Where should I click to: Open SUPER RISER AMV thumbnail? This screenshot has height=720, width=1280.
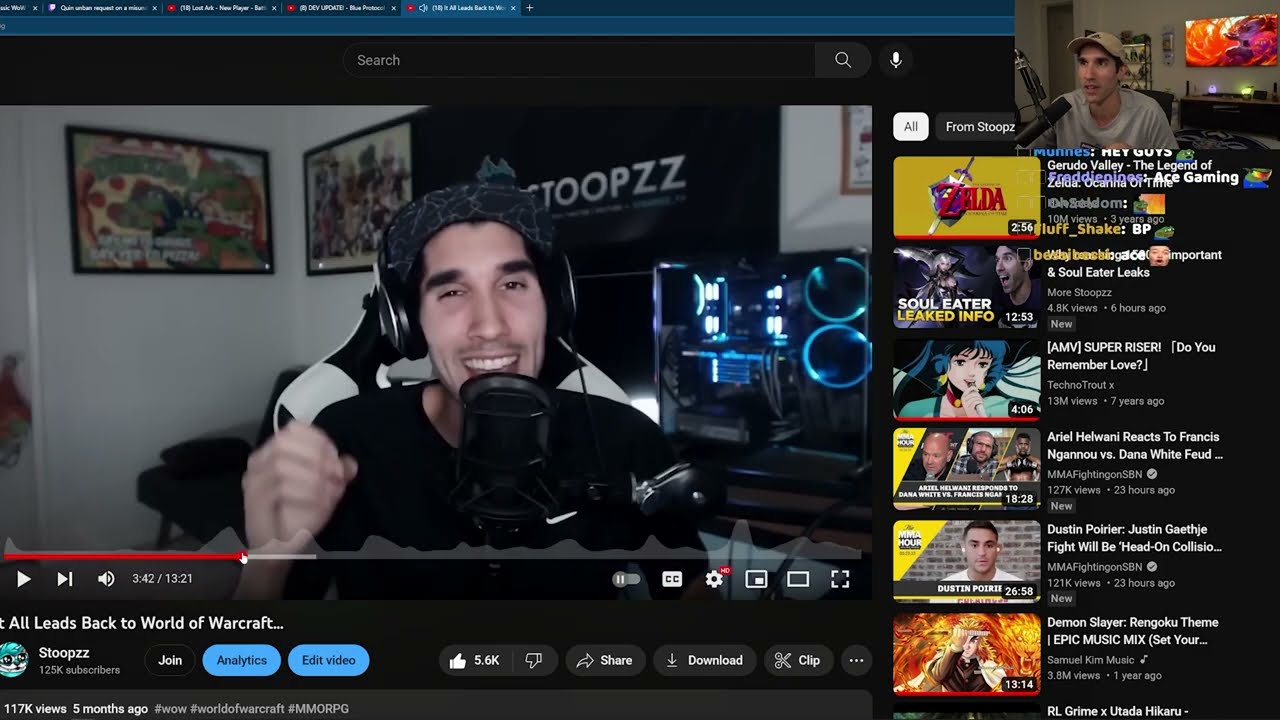966,379
